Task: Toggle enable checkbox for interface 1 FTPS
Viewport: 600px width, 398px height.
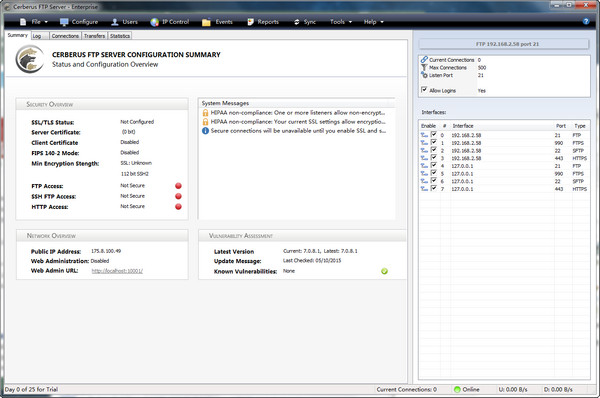Action: pyautogui.click(x=434, y=142)
